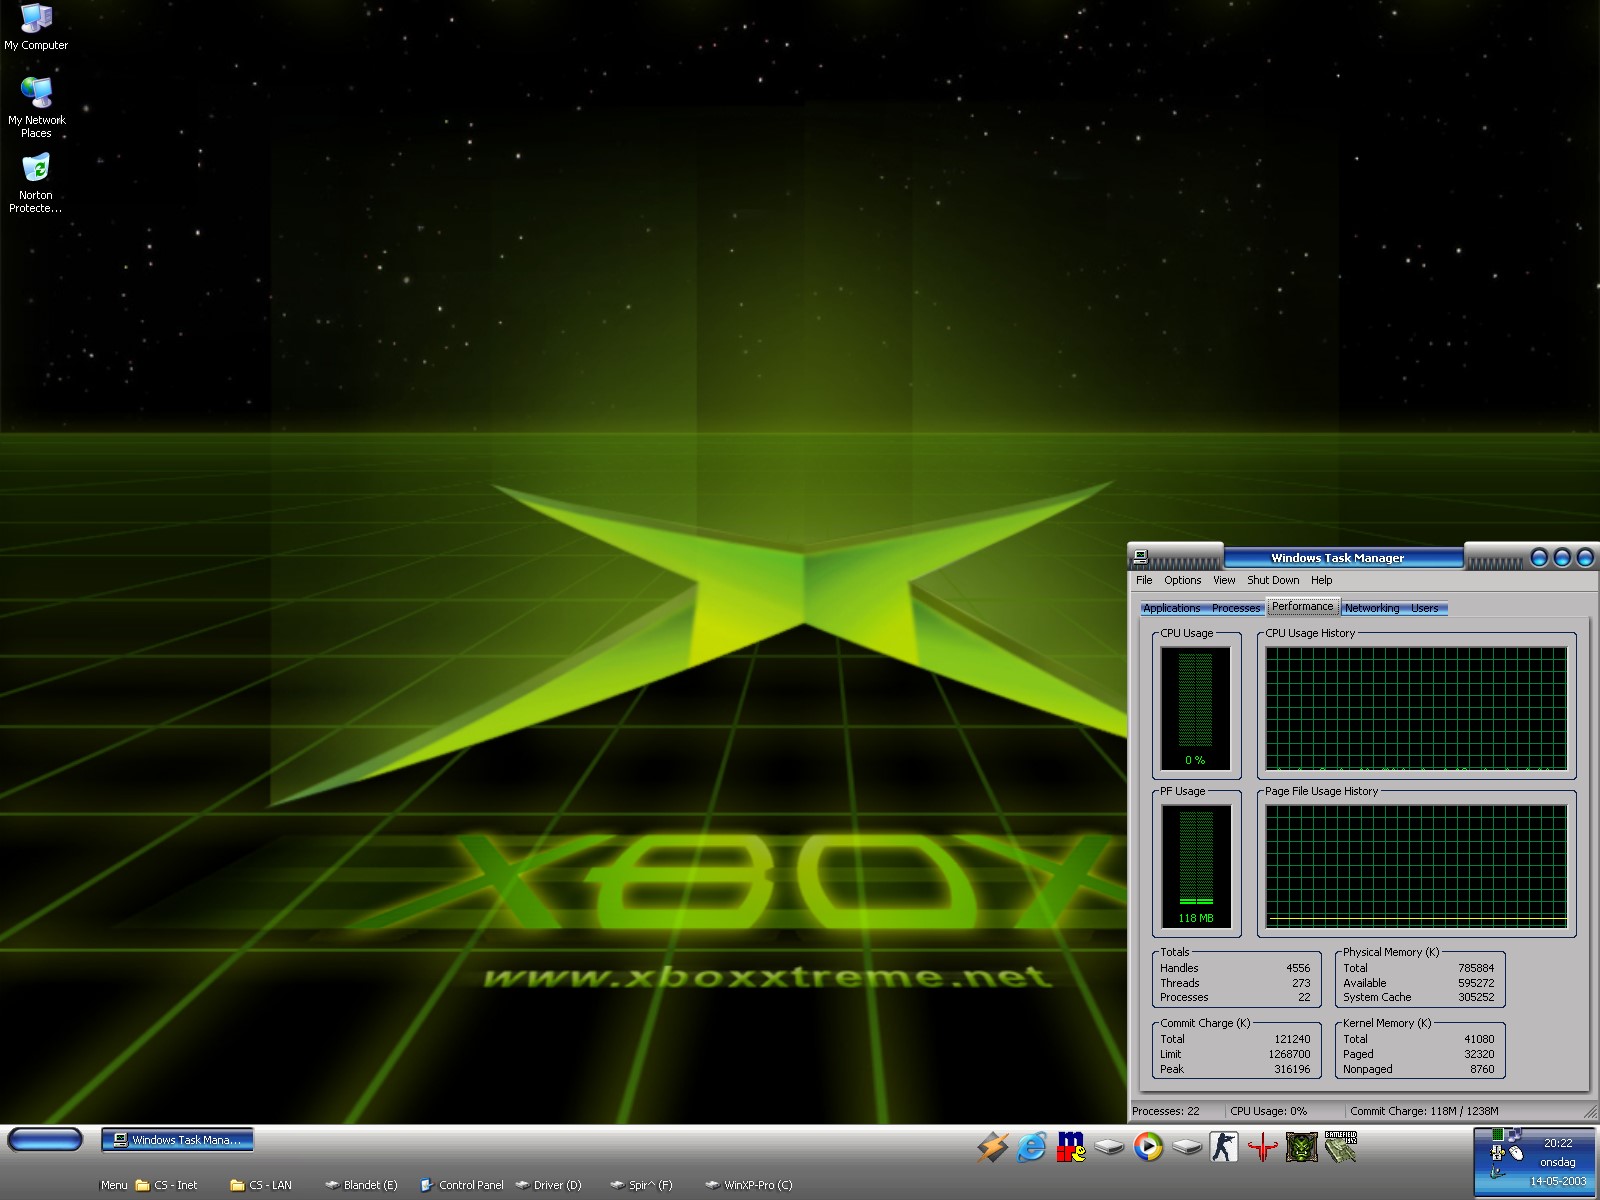Click the CPU Usage History graph

(1416, 708)
